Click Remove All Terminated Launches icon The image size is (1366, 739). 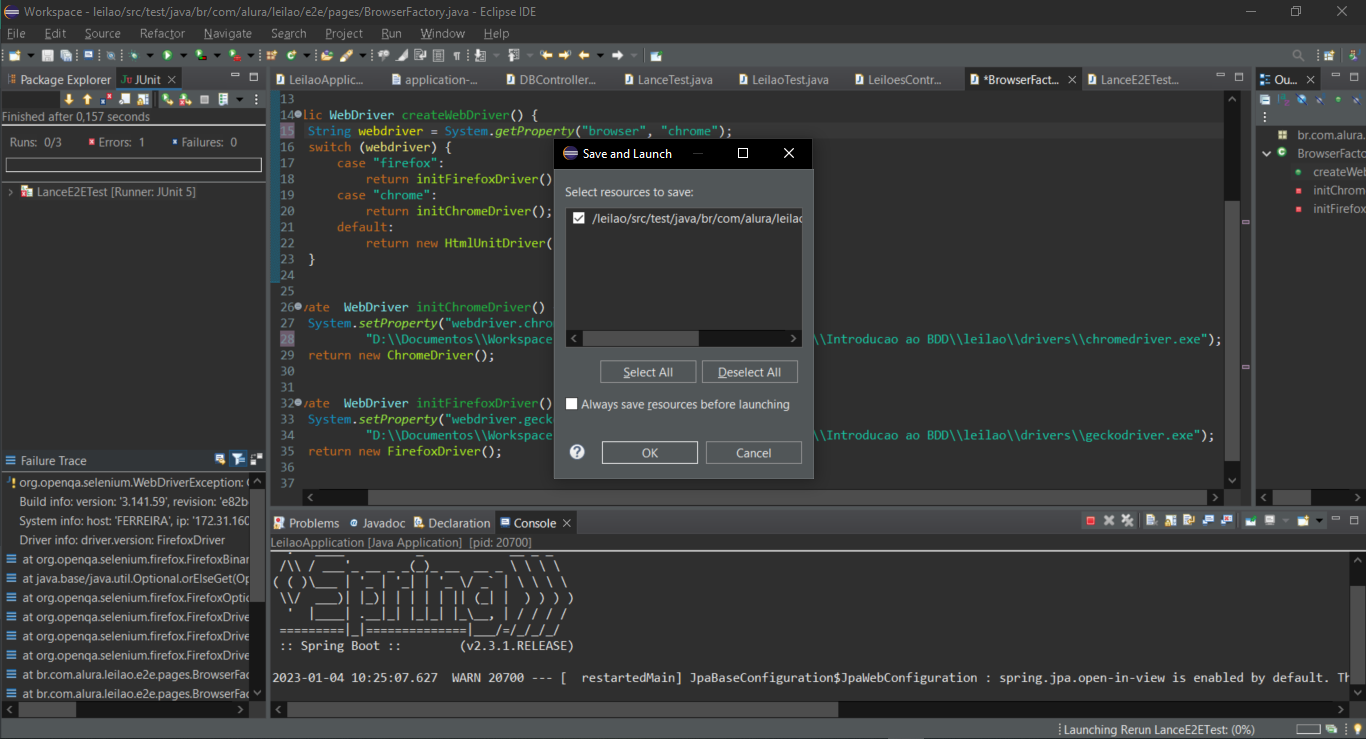(x=1127, y=520)
